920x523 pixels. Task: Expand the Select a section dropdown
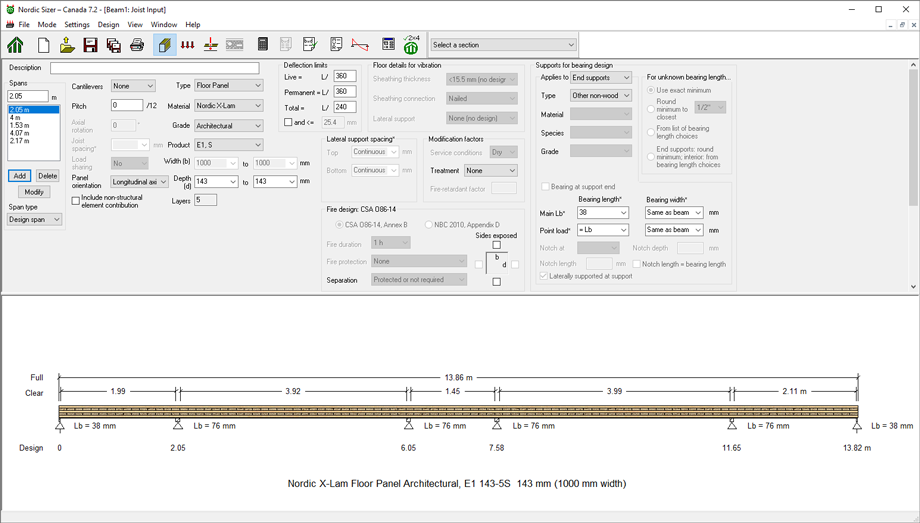503,45
